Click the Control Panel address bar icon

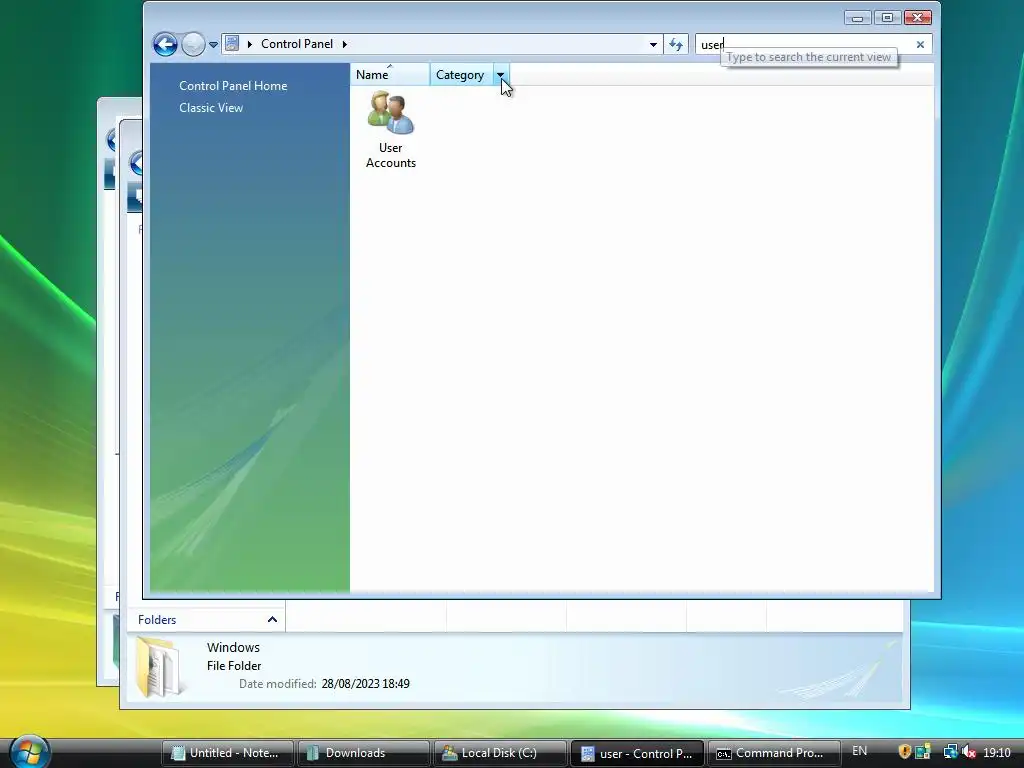point(232,44)
